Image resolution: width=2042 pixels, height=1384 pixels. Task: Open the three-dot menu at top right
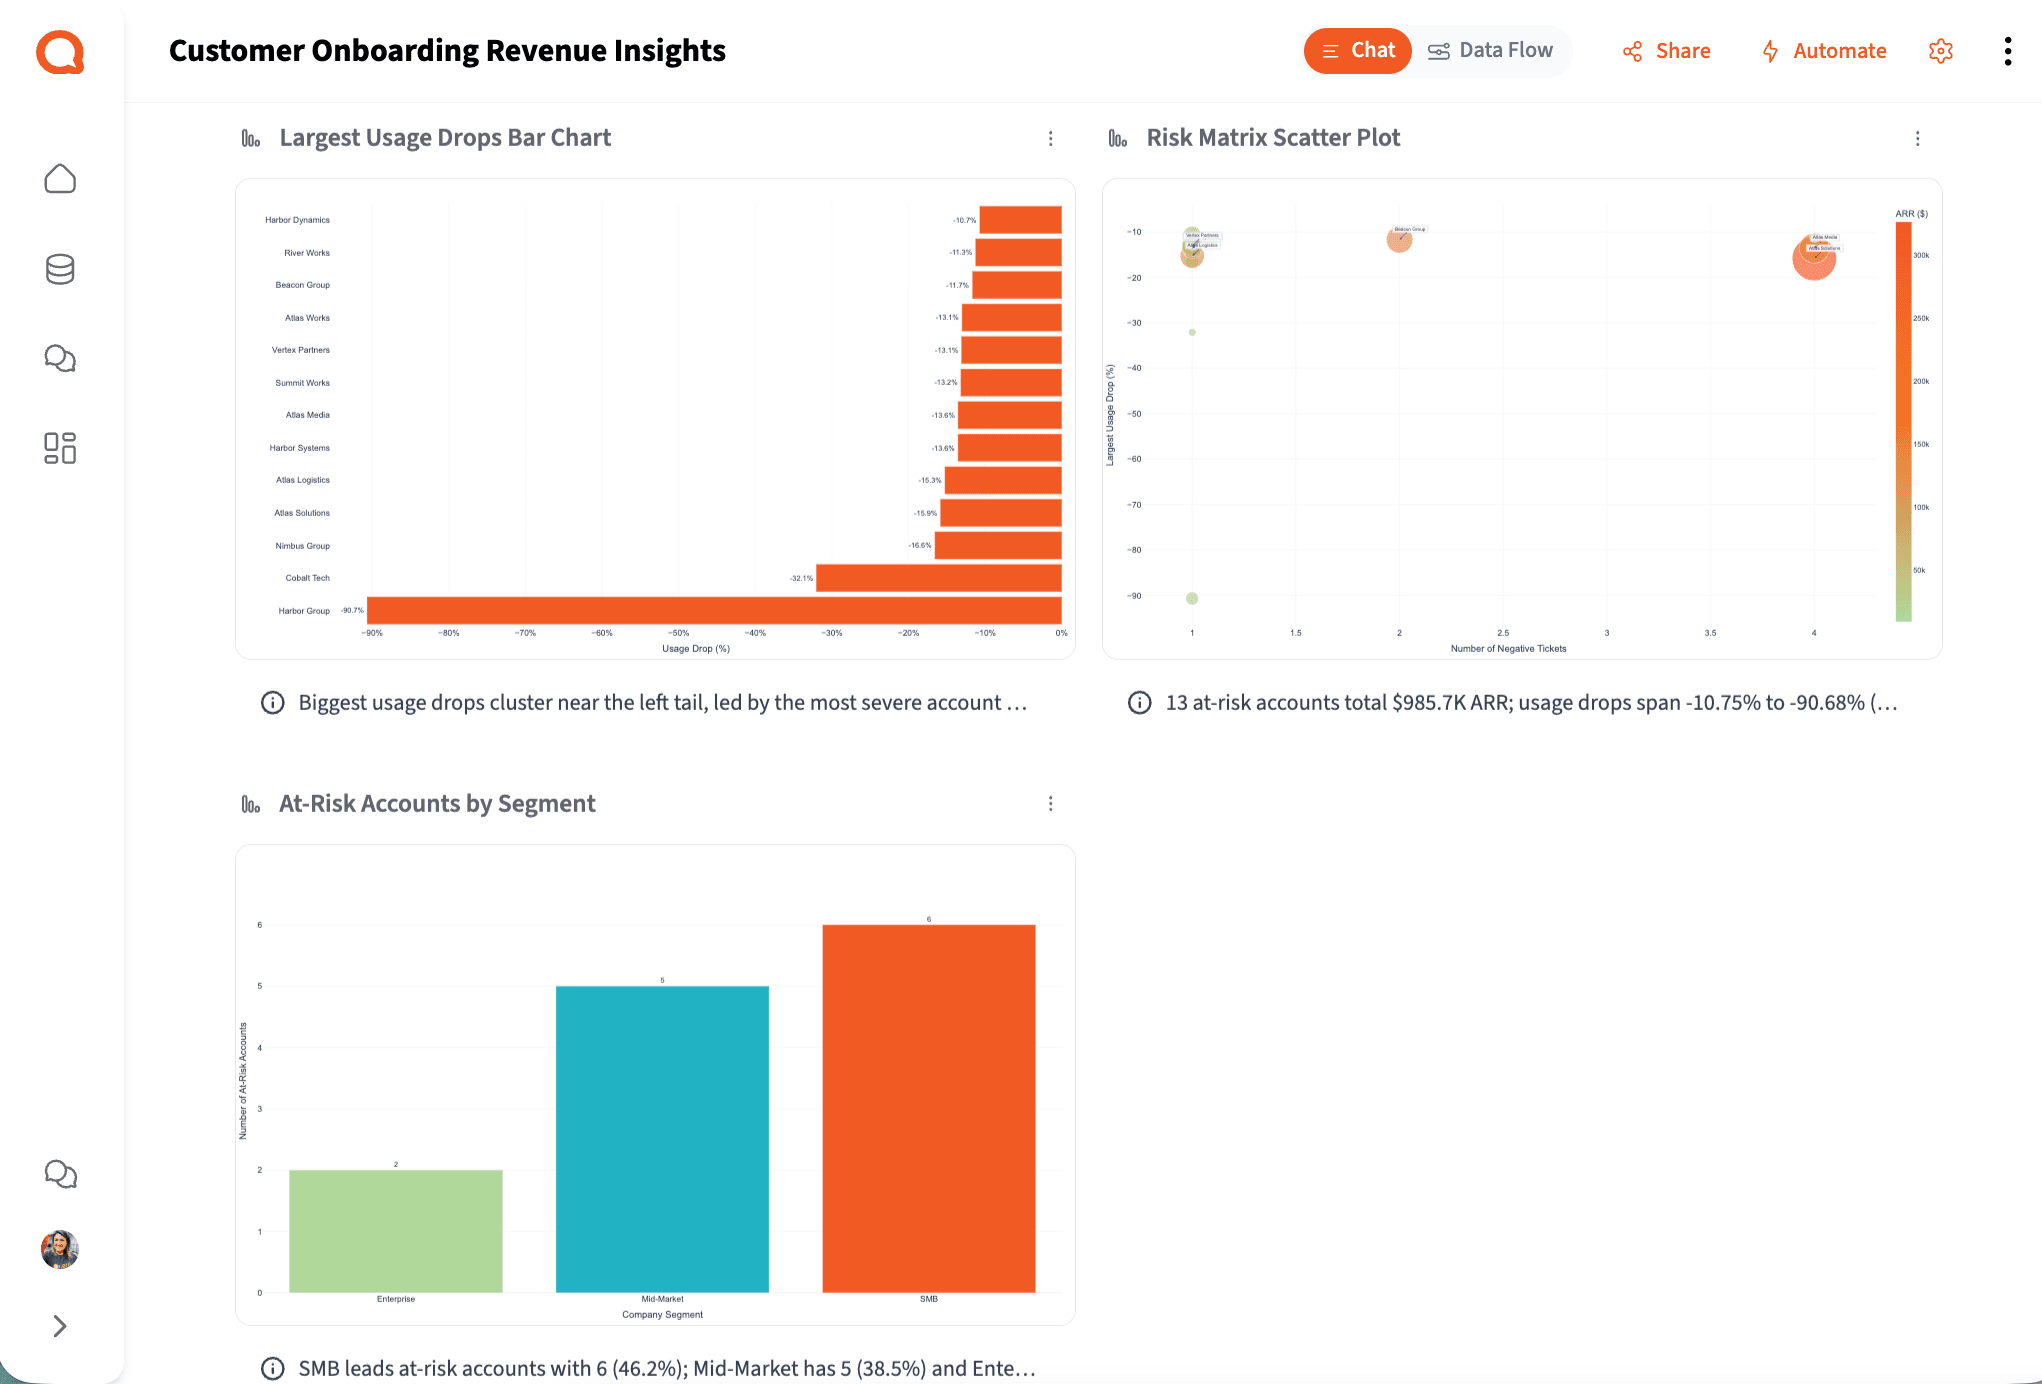pyautogui.click(x=2008, y=51)
